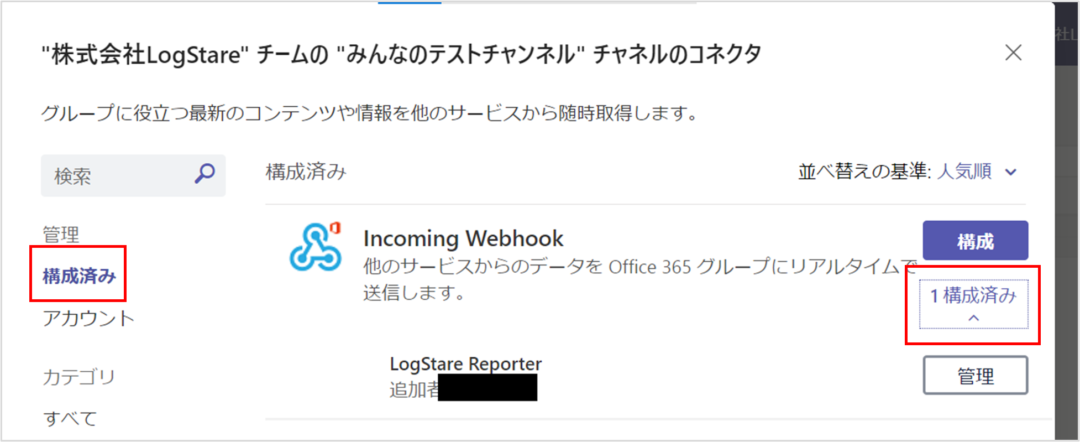Collapse the 1 構成済み expander
This screenshot has height=442, width=1080.
click(973, 304)
